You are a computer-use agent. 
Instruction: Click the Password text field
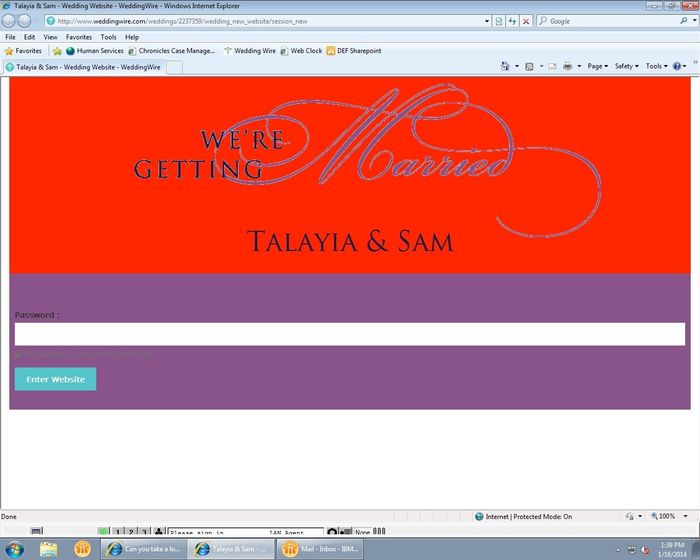pos(350,334)
